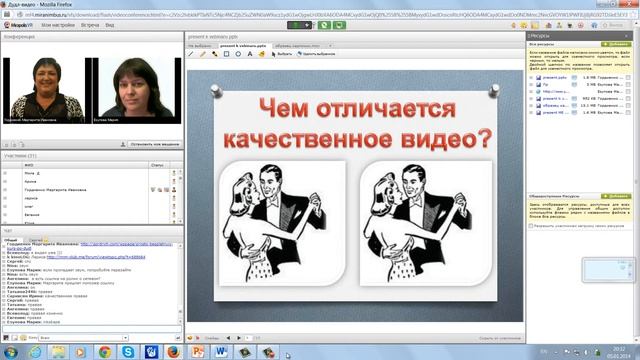
Task: Open Word from the taskbar
Action: pyautogui.click(x=221, y=352)
